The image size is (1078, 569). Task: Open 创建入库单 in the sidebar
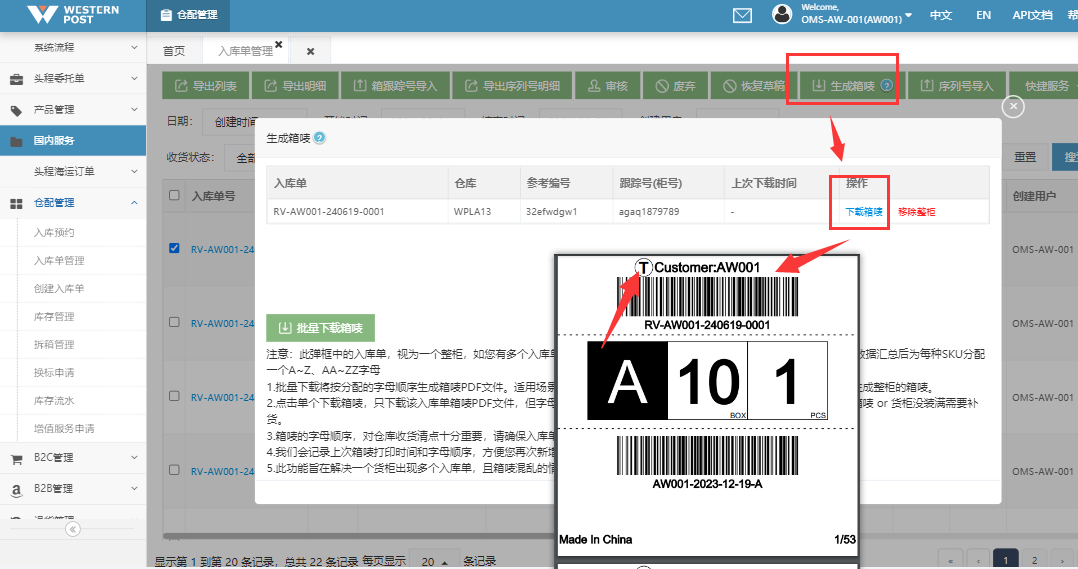pyautogui.click(x=59, y=289)
